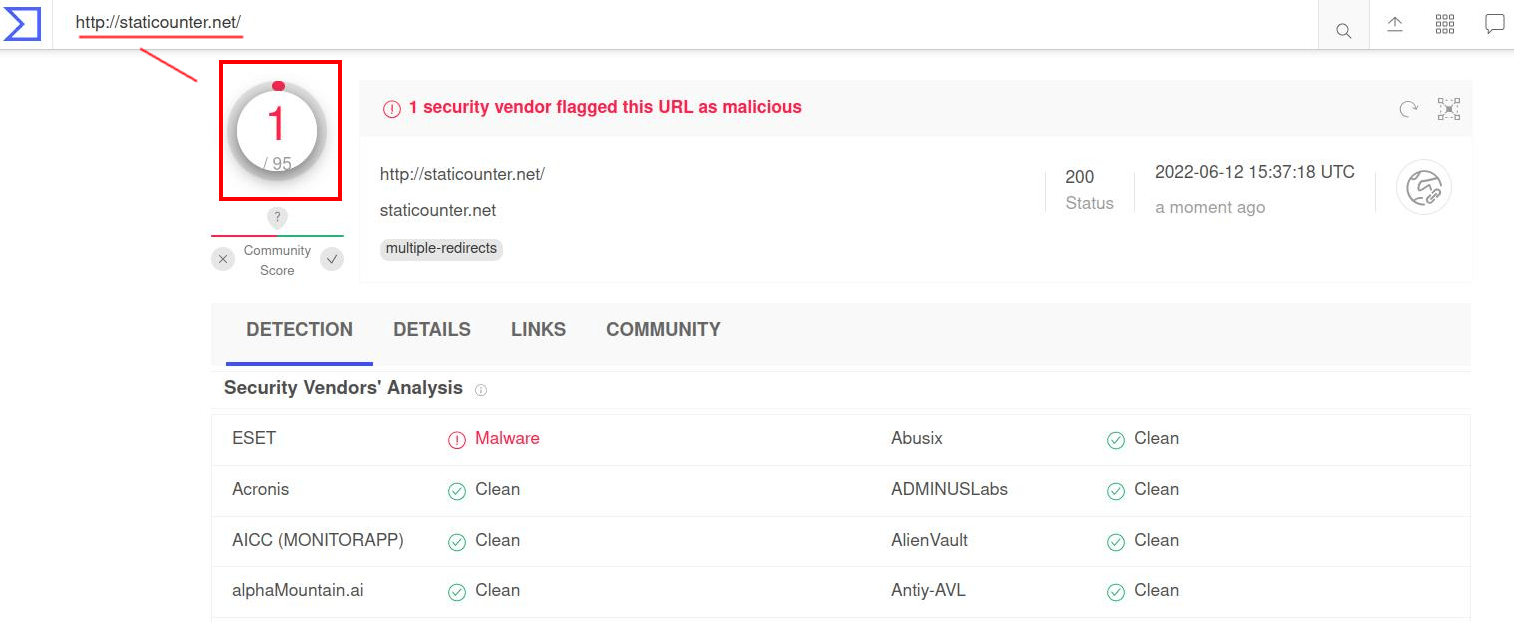Click the staticounter.net domain link

pos(437,210)
